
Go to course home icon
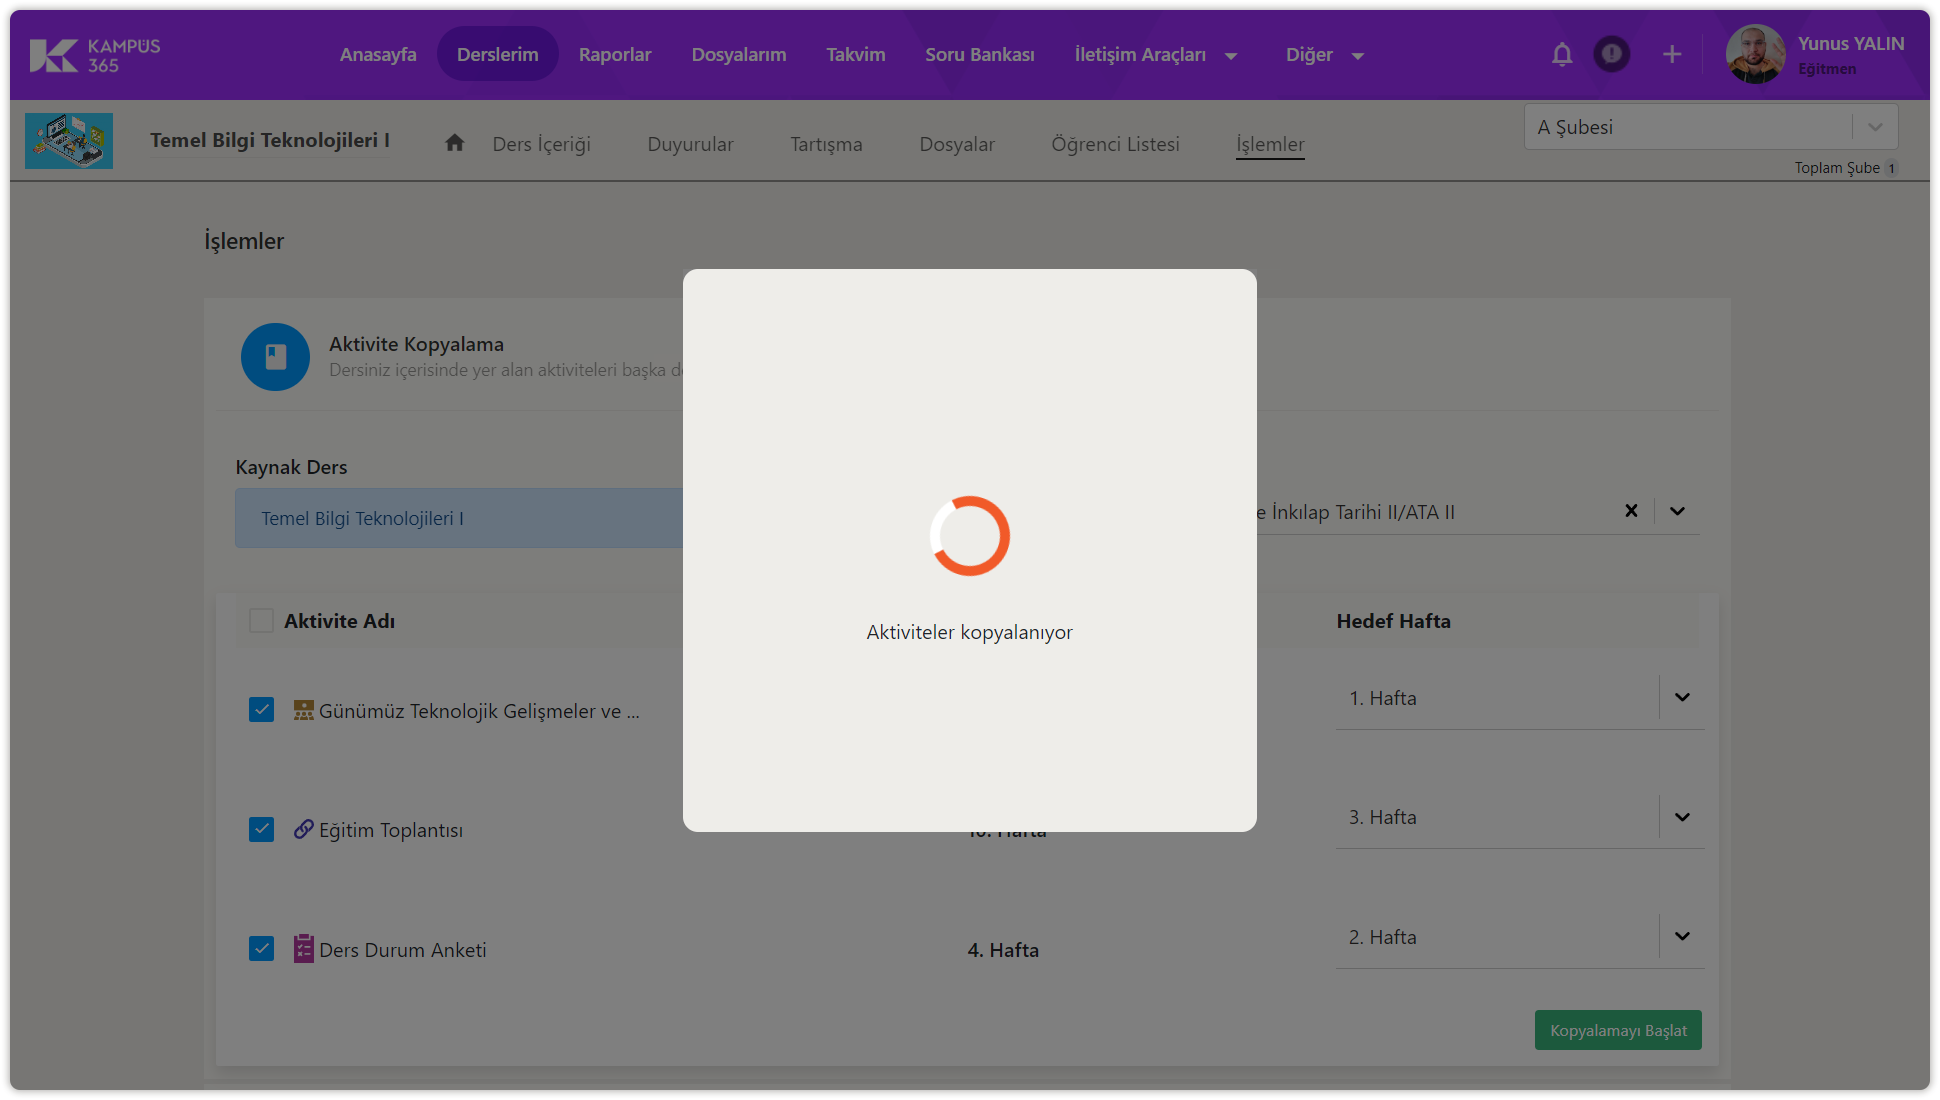point(455,143)
